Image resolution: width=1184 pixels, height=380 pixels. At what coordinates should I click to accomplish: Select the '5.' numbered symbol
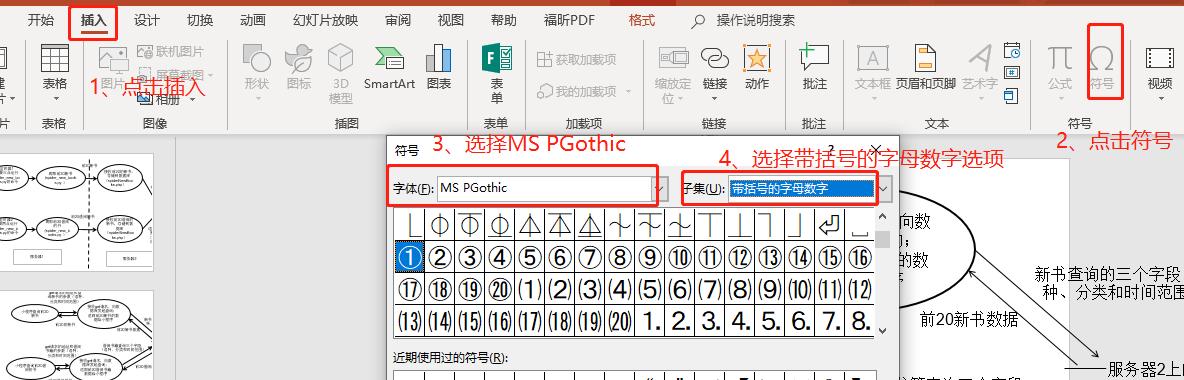tap(769, 322)
